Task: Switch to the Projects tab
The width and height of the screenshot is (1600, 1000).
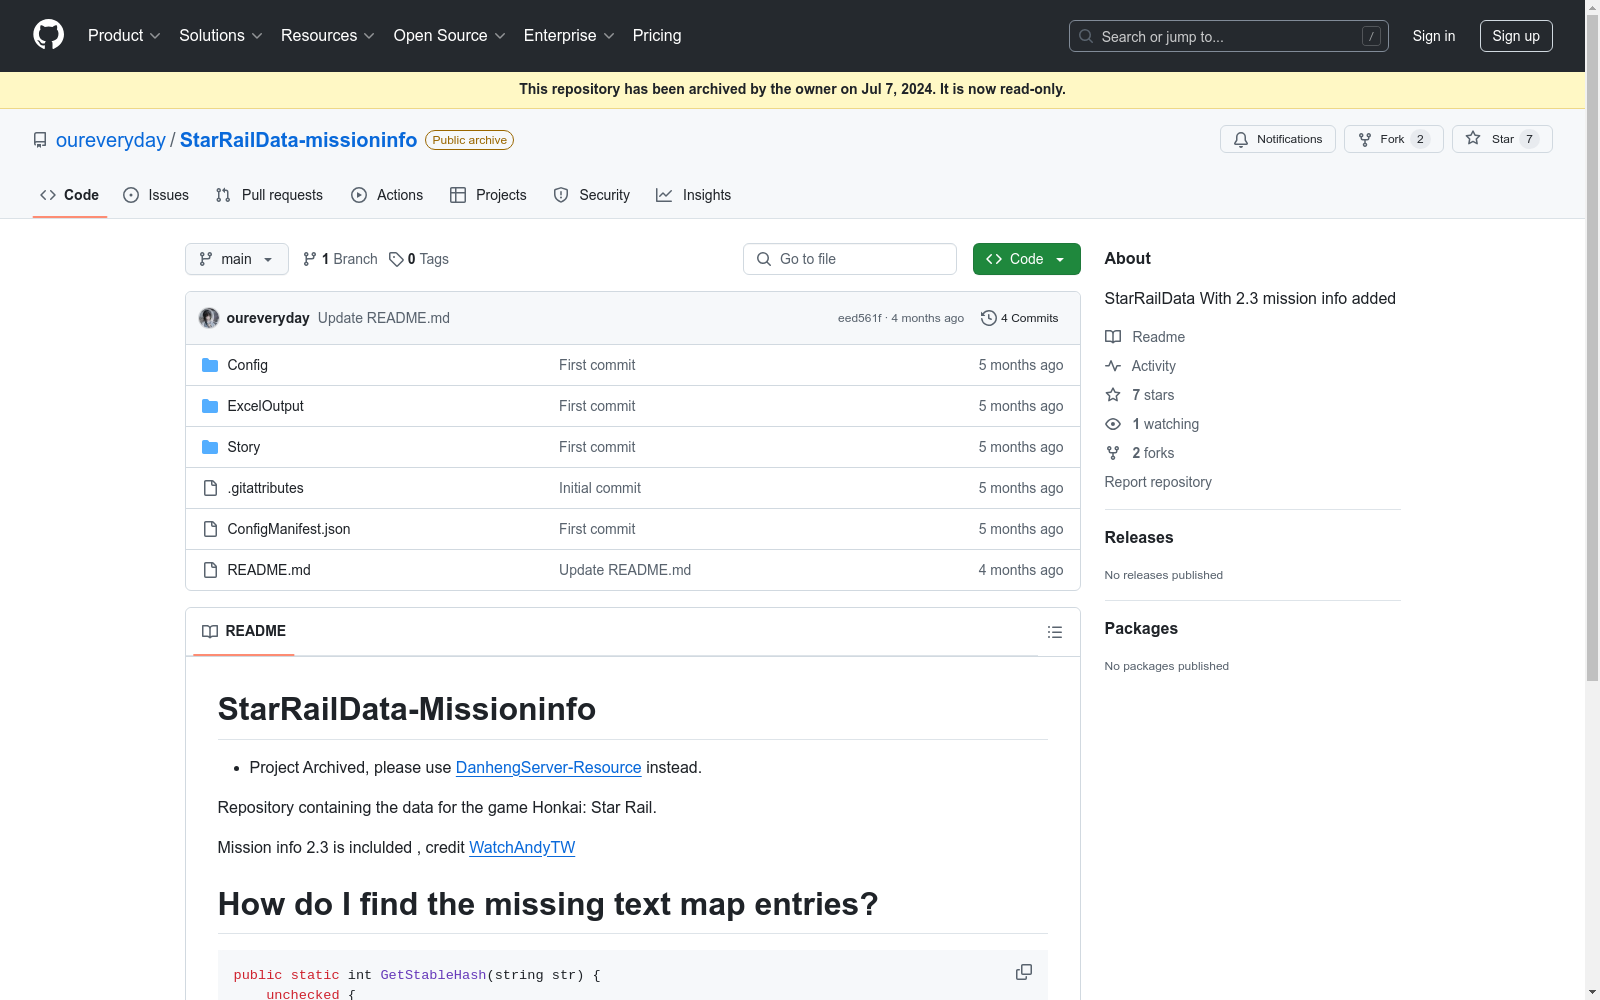Action: [488, 195]
